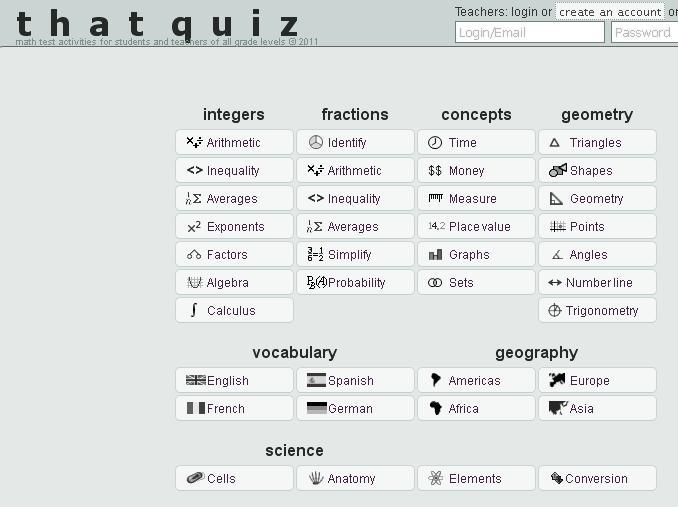Click the German flag icon
The width and height of the screenshot is (678, 507).
(x=316, y=408)
